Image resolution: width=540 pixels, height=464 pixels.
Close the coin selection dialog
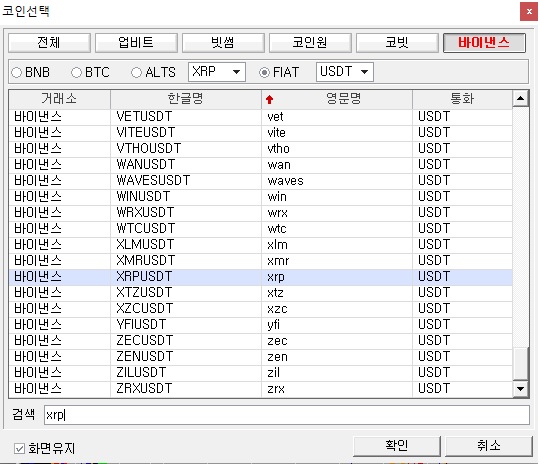[529, 12]
